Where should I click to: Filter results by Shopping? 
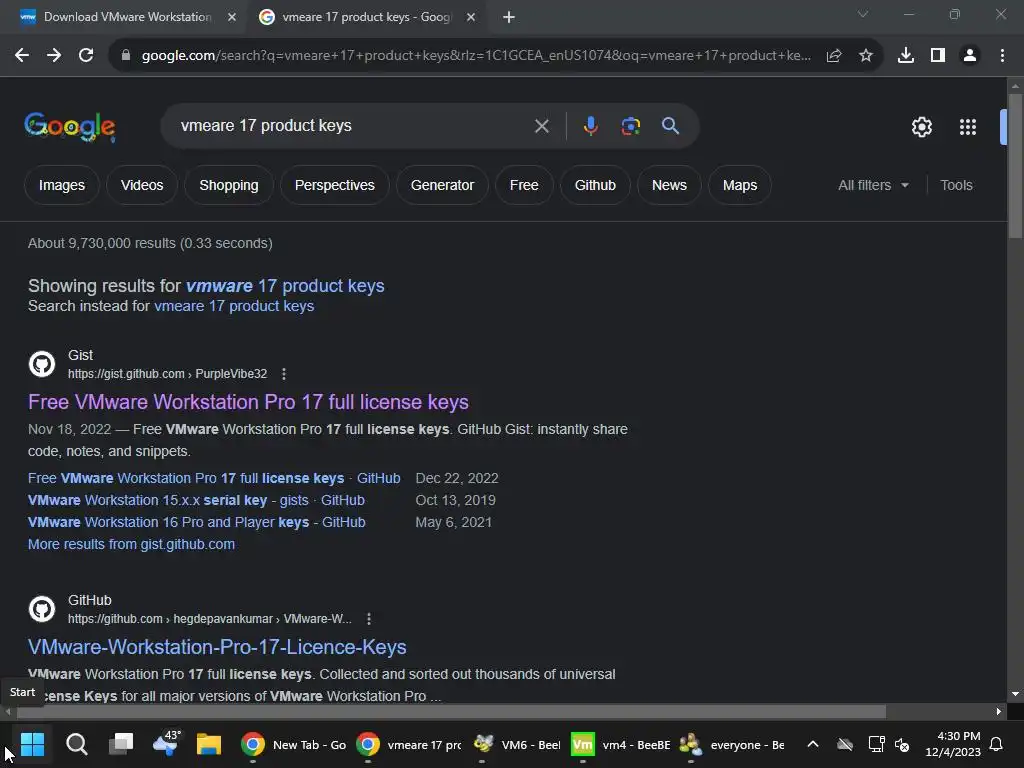tap(229, 185)
